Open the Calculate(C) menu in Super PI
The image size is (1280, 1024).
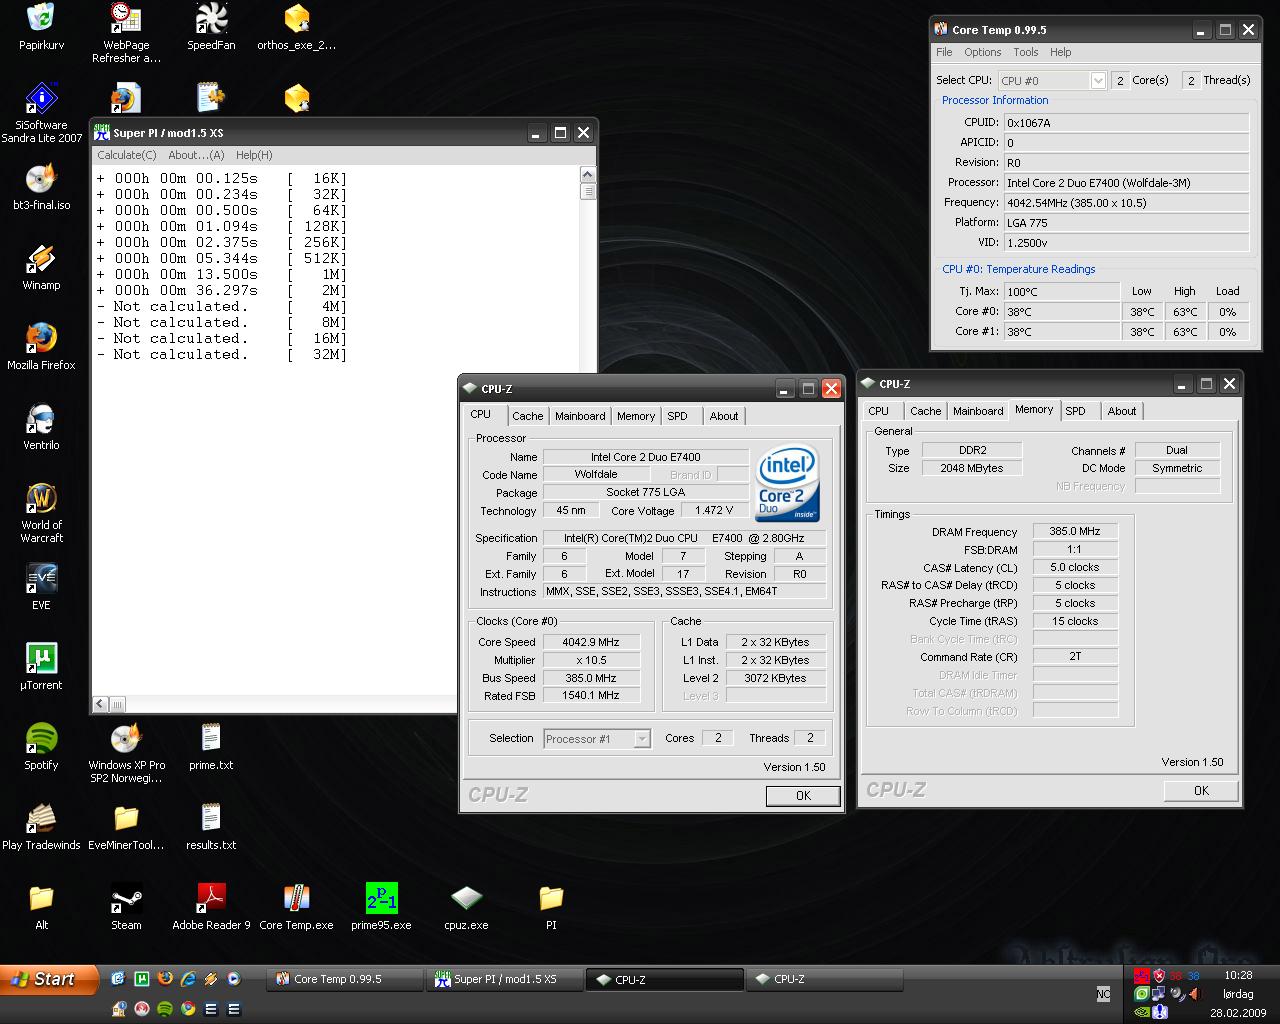click(127, 155)
